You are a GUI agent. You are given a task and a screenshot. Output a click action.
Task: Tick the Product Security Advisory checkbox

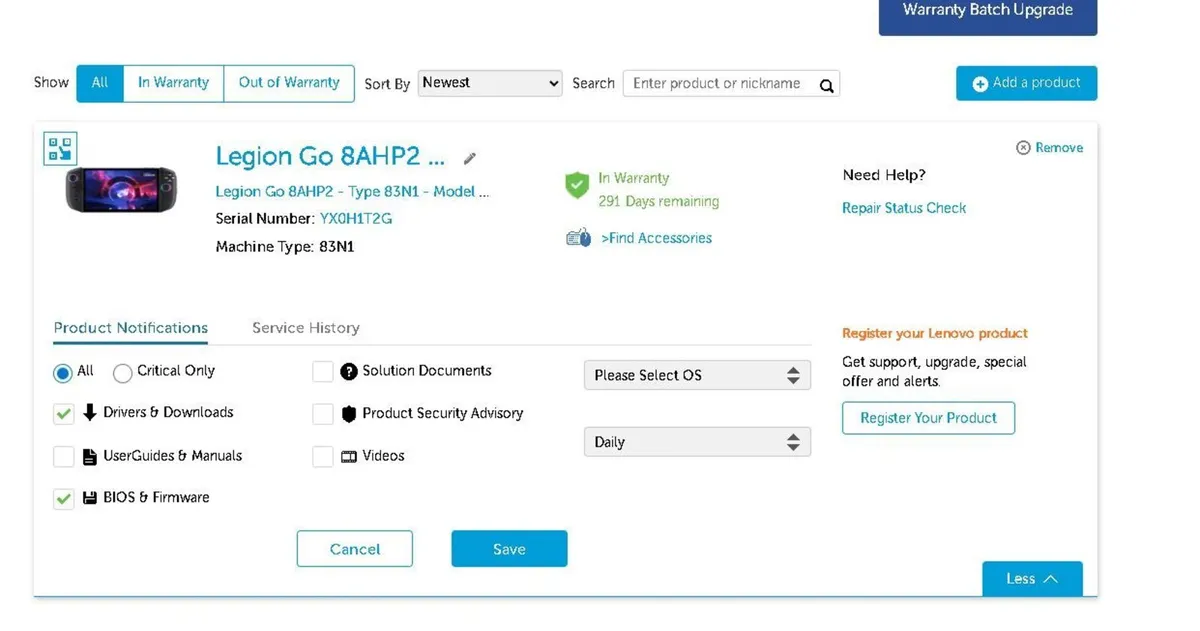323,414
